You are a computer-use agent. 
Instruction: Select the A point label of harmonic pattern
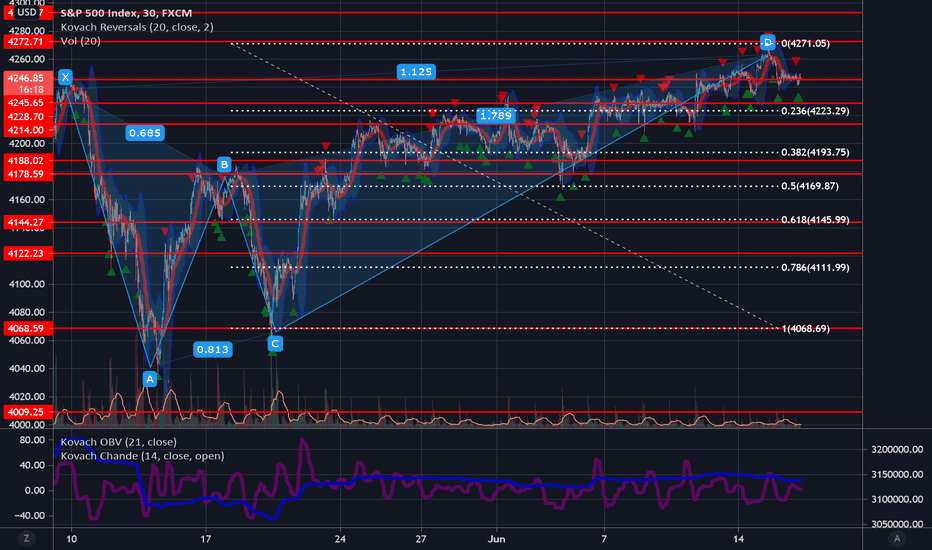(150, 379)
